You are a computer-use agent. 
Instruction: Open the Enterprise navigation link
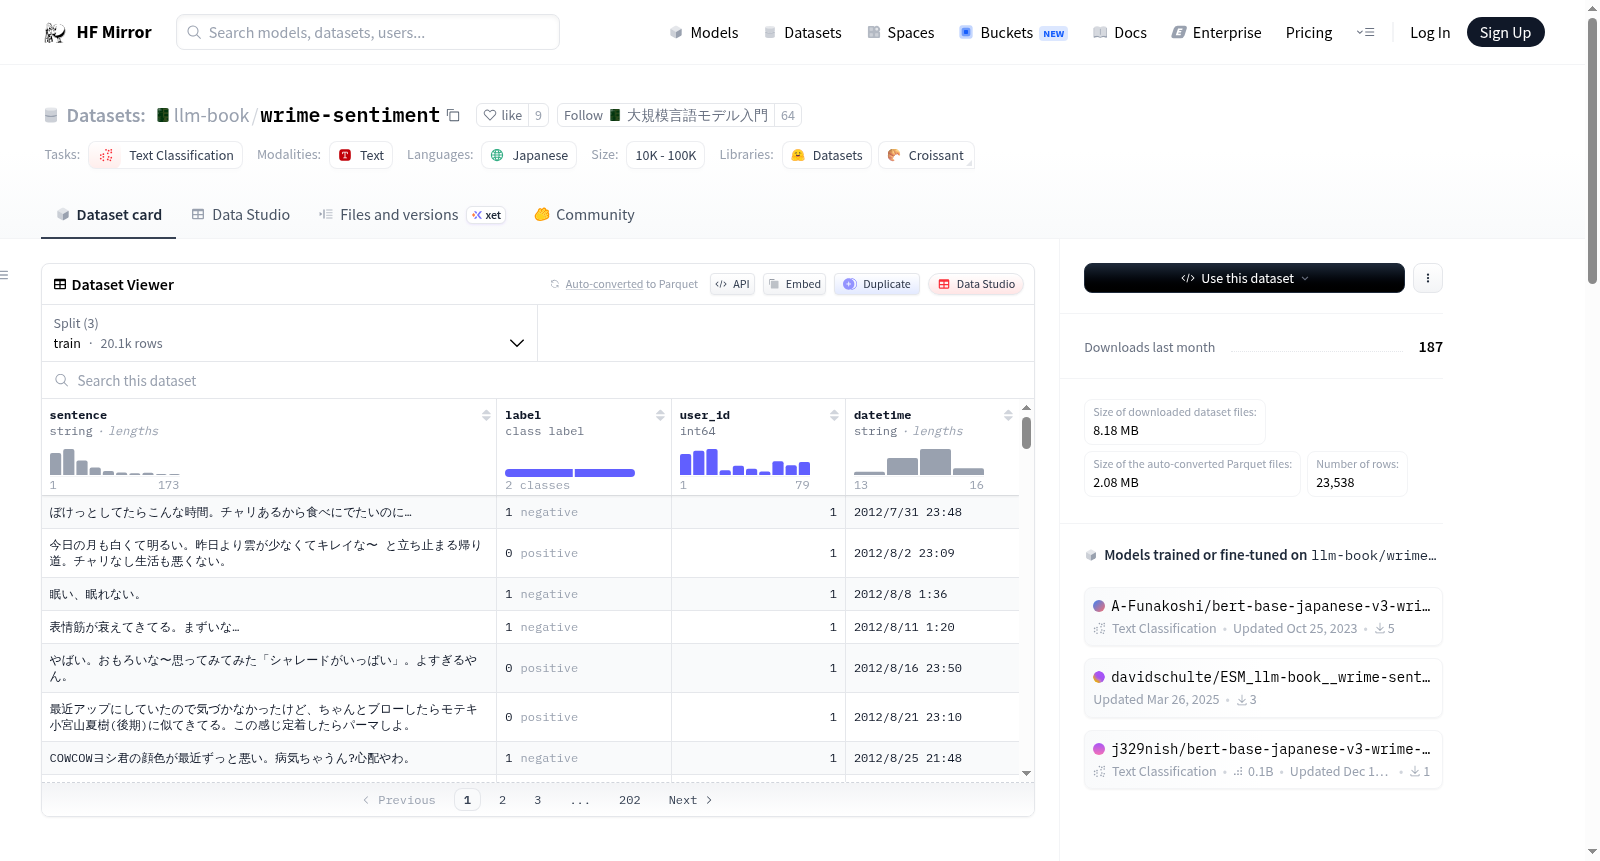(x=1217, y=33)
